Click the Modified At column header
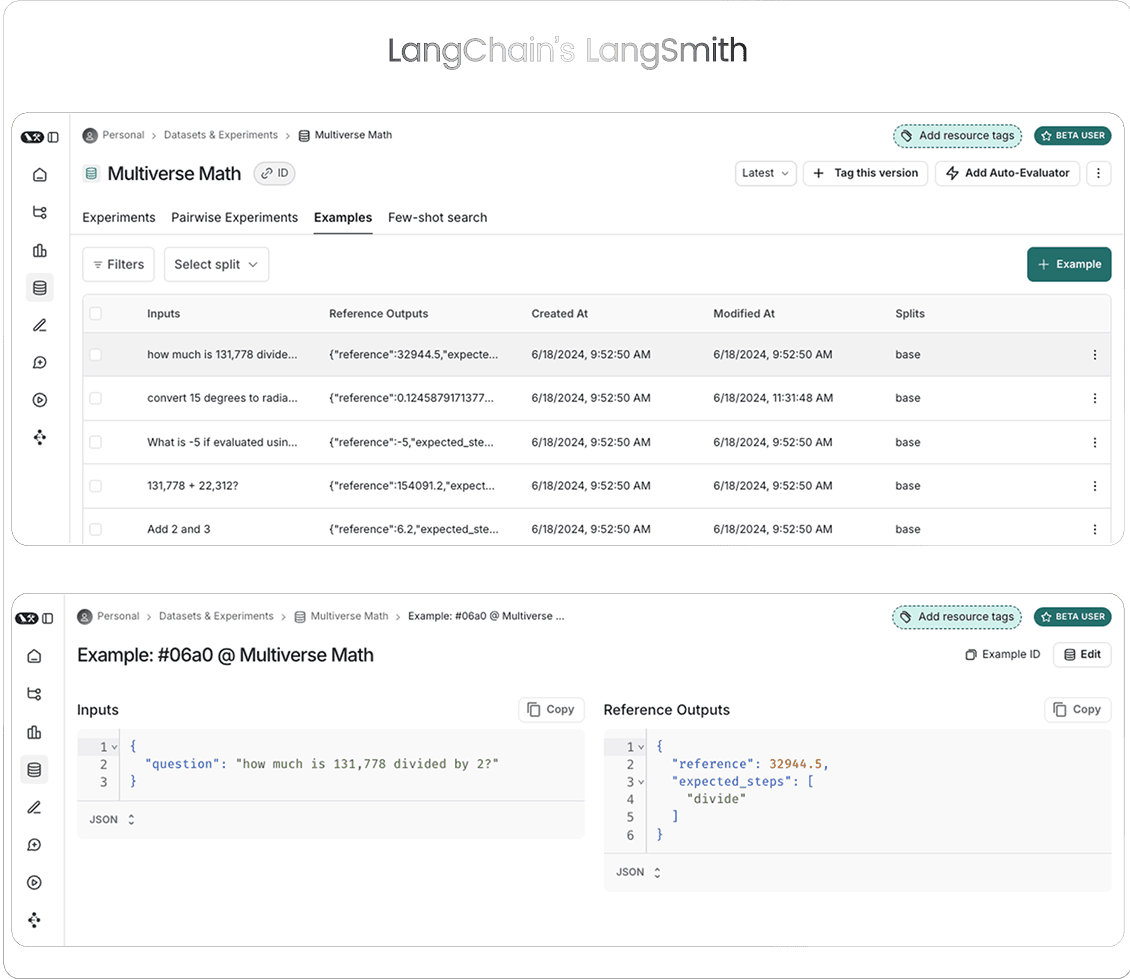1130x979 pixels. pos(744,314)
